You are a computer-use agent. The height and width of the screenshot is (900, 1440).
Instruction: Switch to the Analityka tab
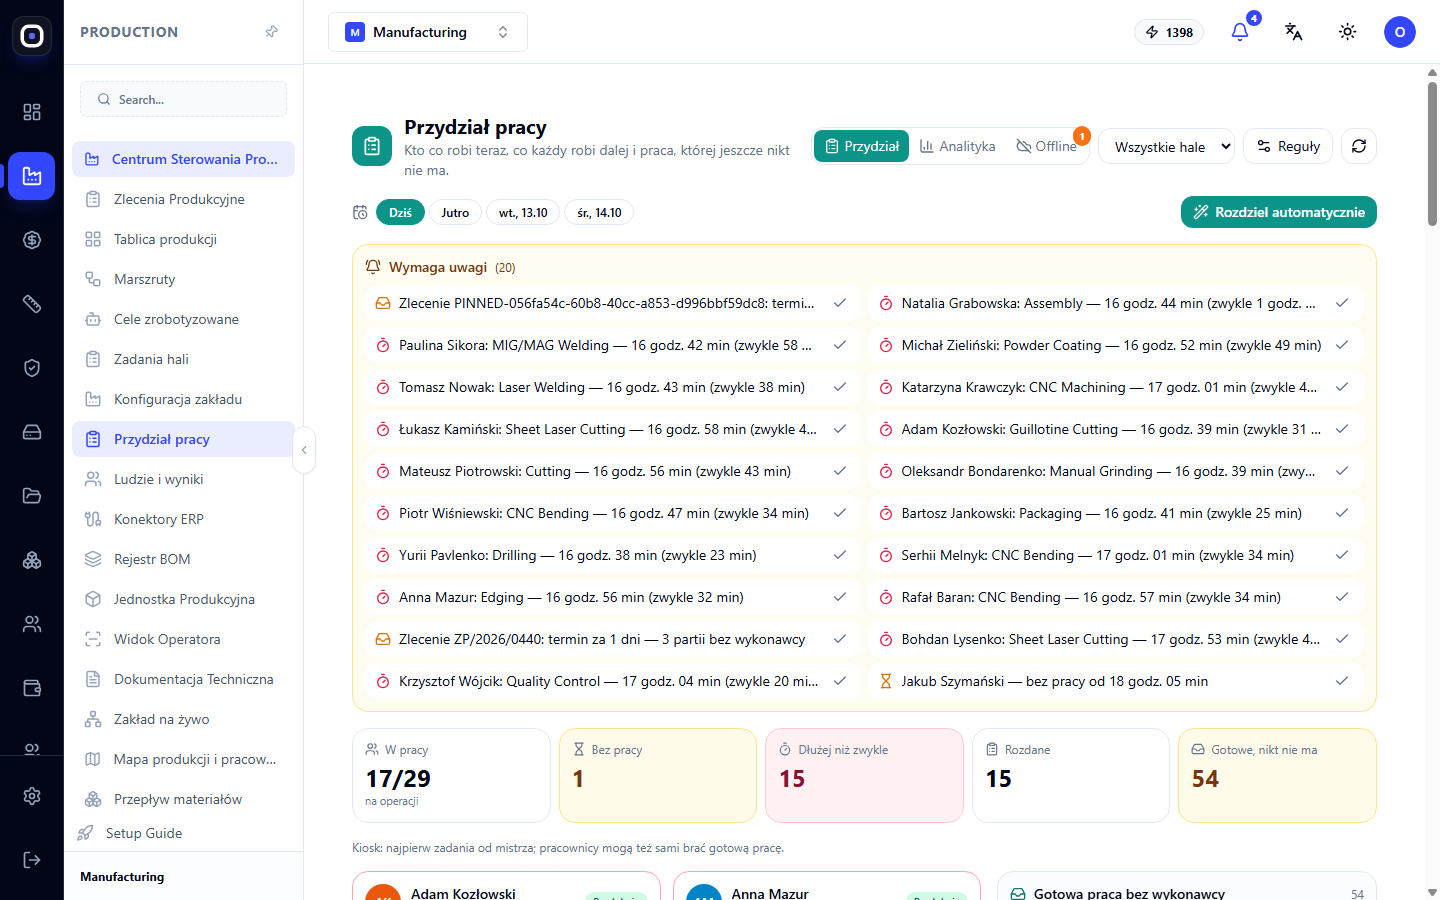click(x=958, y=146)
